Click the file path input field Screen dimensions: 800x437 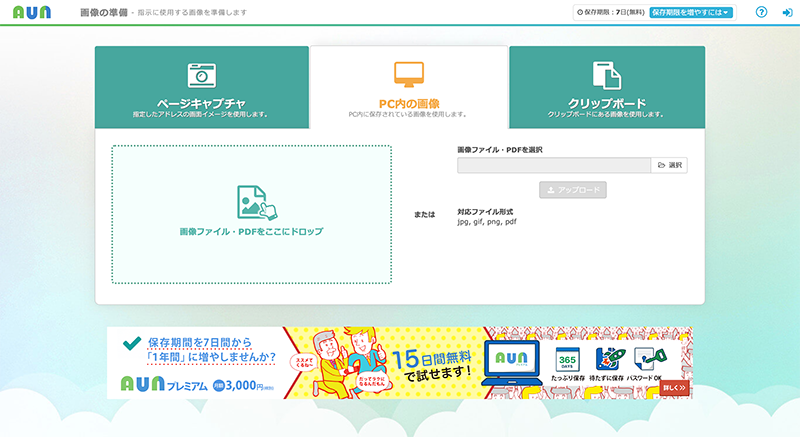click(x=553, y=165)
